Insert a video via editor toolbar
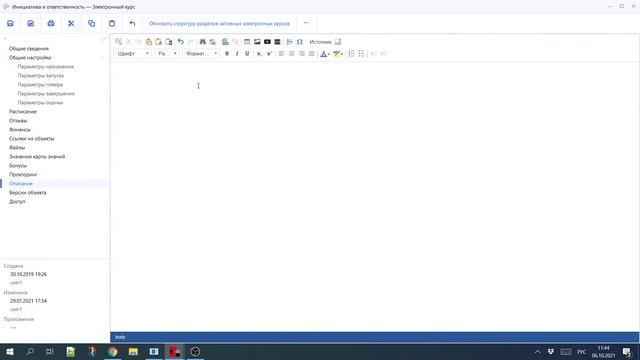This screenshot has width=640, height=360. [x=267, y=42]
